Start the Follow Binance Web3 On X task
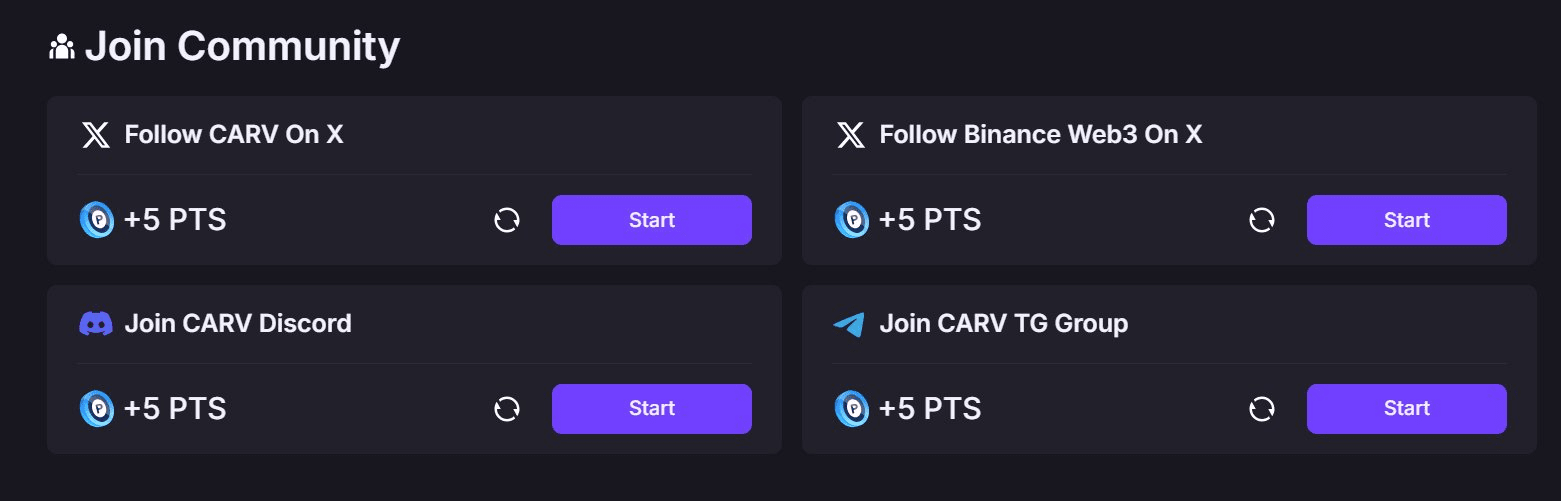The width and height of the screenshot is (1561, 501). (1407, 220)
